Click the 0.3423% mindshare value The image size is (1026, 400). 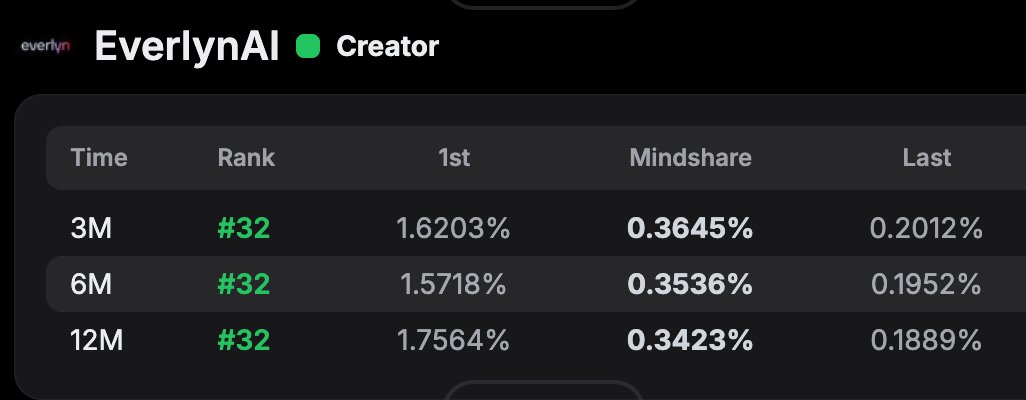pos(690,340)
